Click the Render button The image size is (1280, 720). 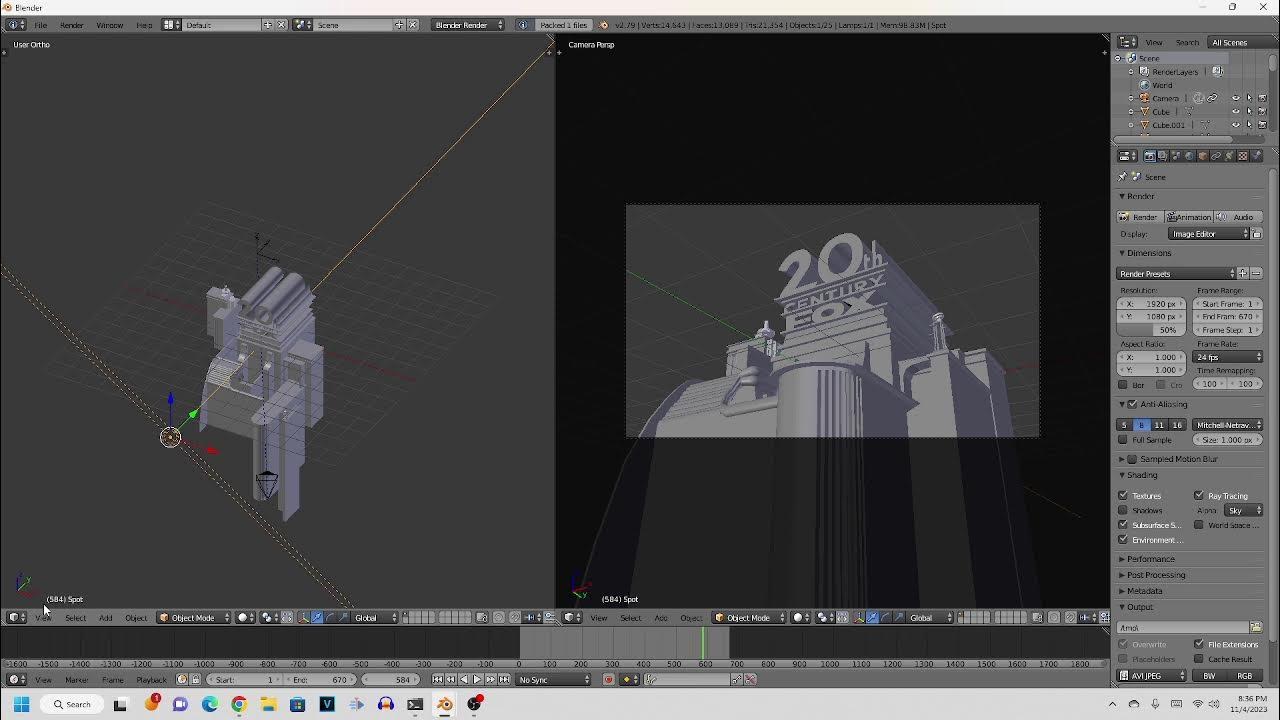[1140, 217]
